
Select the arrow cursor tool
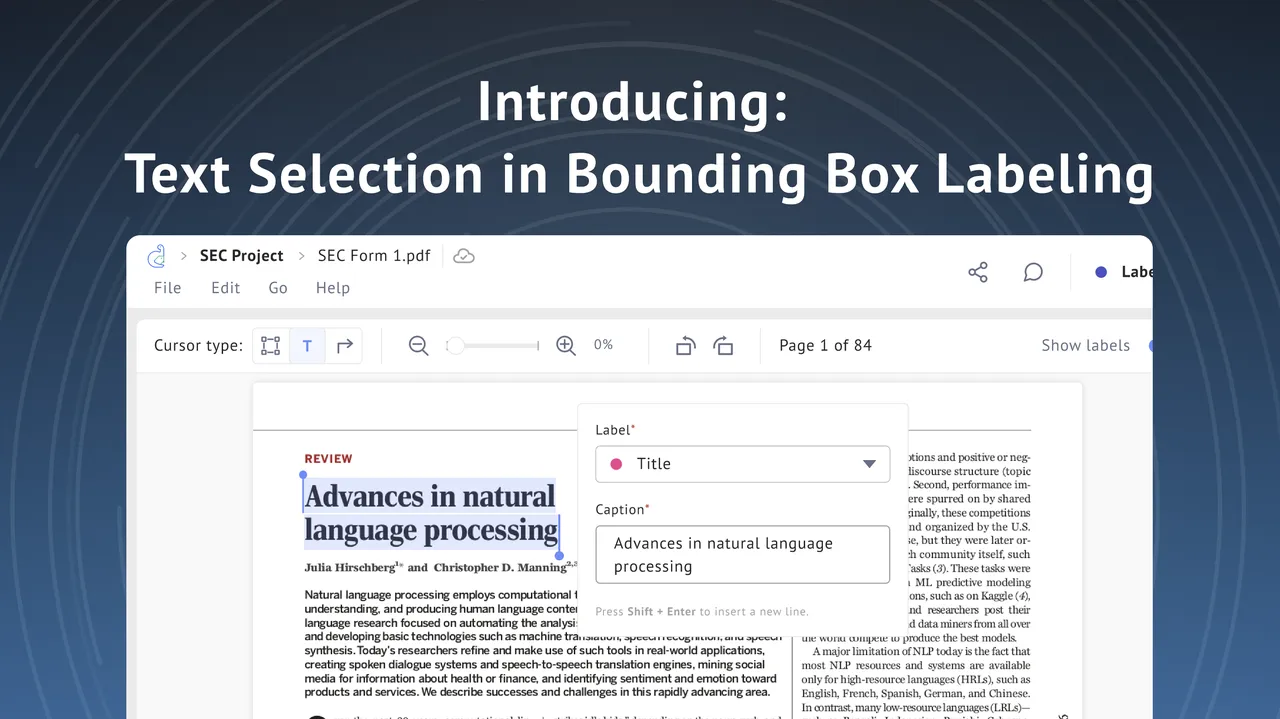tap(344, 346)
